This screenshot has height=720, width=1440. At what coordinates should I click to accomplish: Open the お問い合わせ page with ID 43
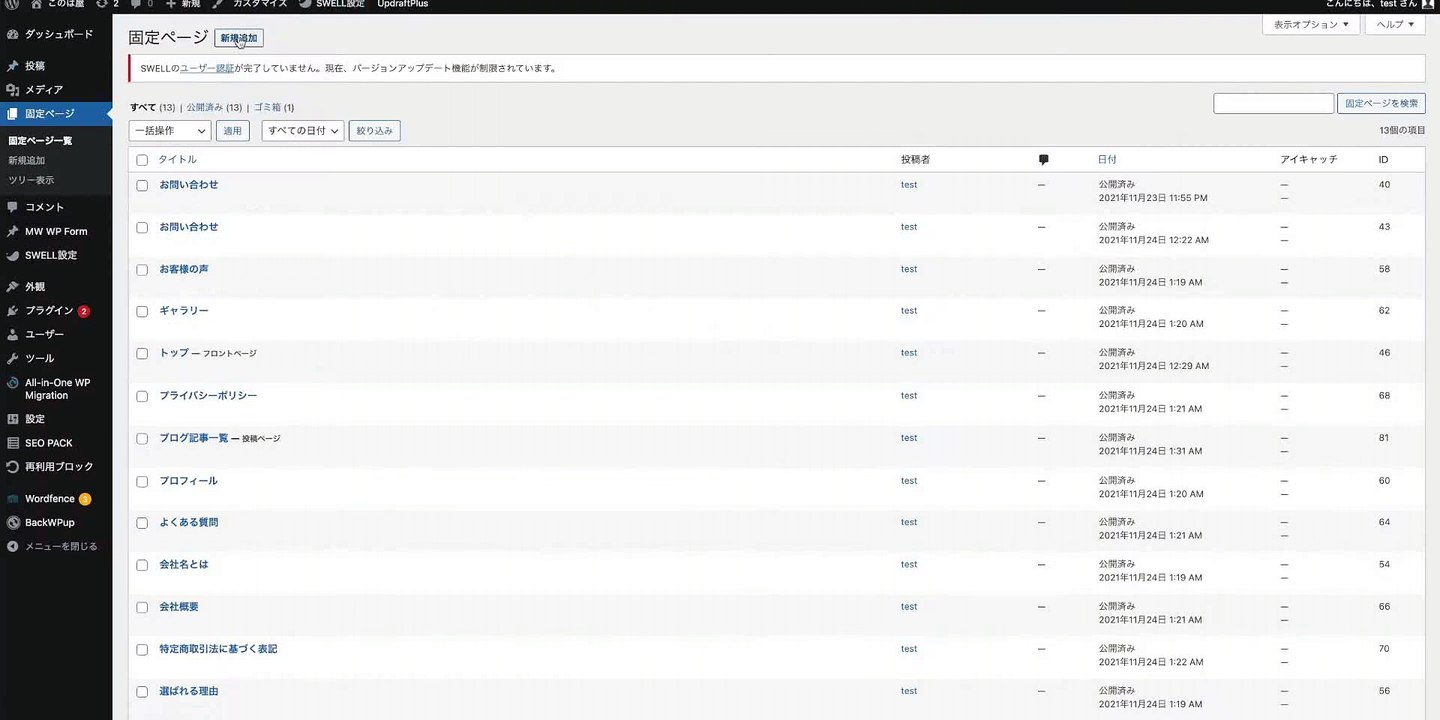click(x=189, y=227)
